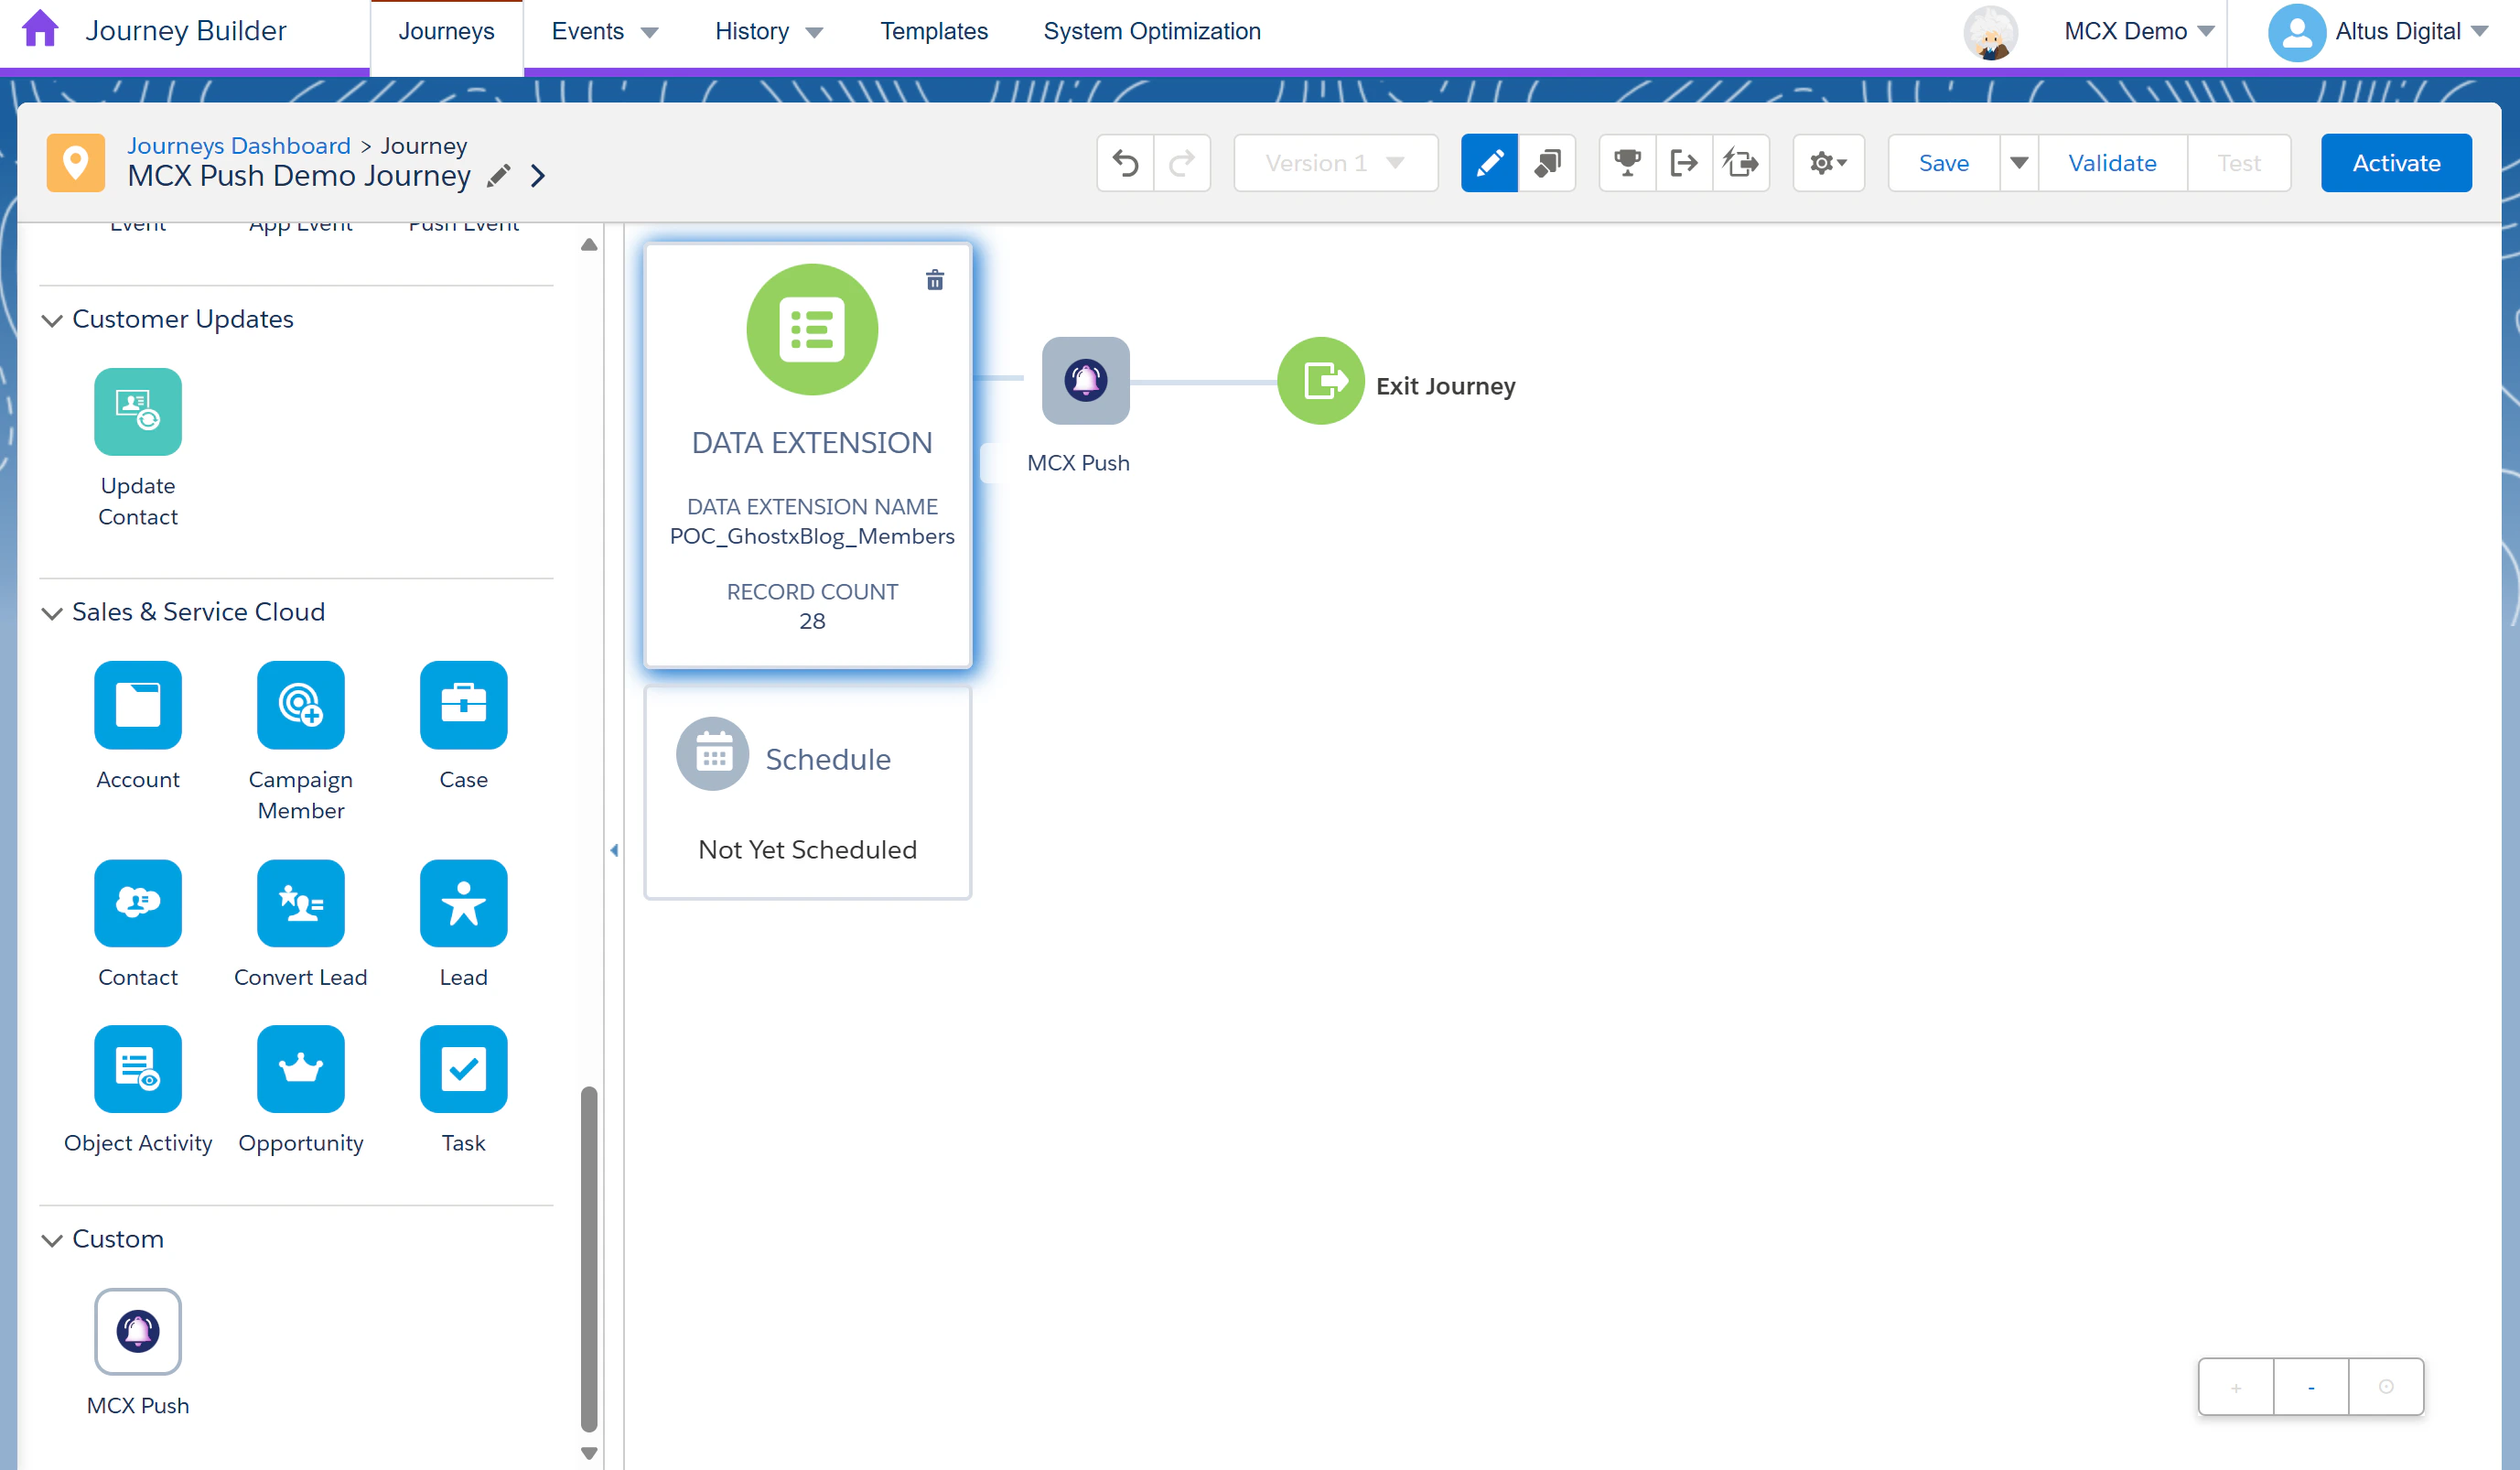This screenshot has height=1470, width=2520.
Task: Click the Einstein mascot avatar
Action: click(1990, 33)
